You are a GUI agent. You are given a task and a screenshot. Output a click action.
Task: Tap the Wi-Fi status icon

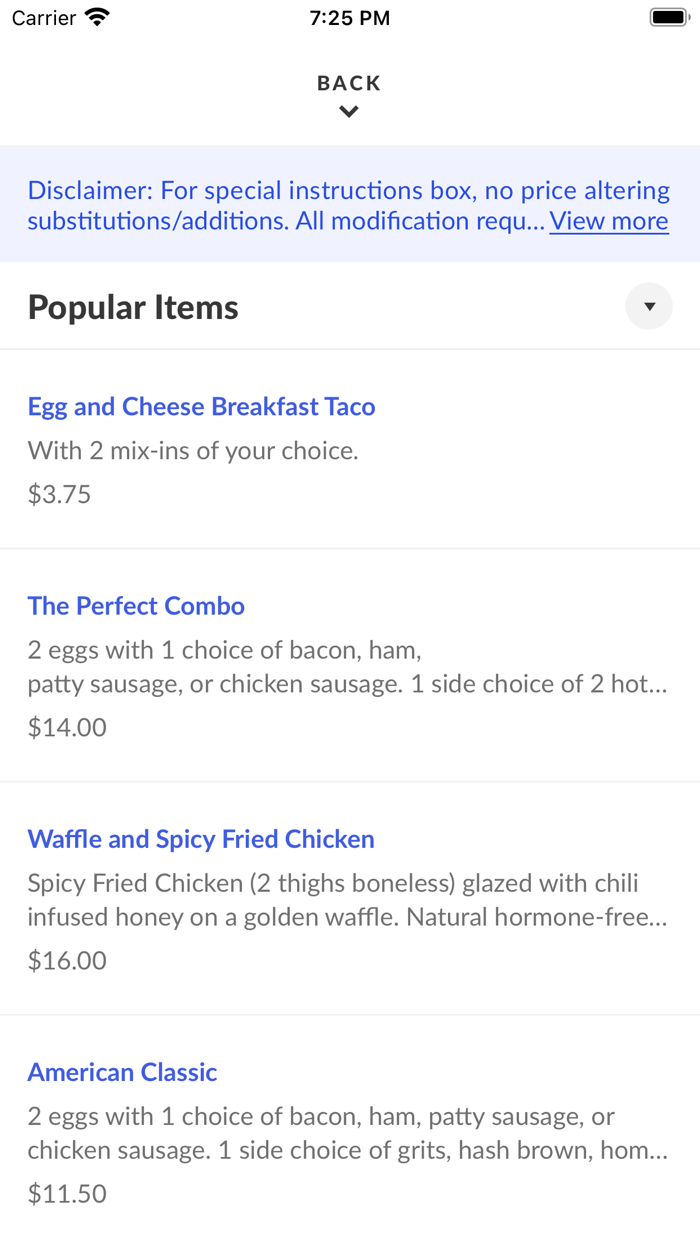pyautogui.click(x=97, y=16)
